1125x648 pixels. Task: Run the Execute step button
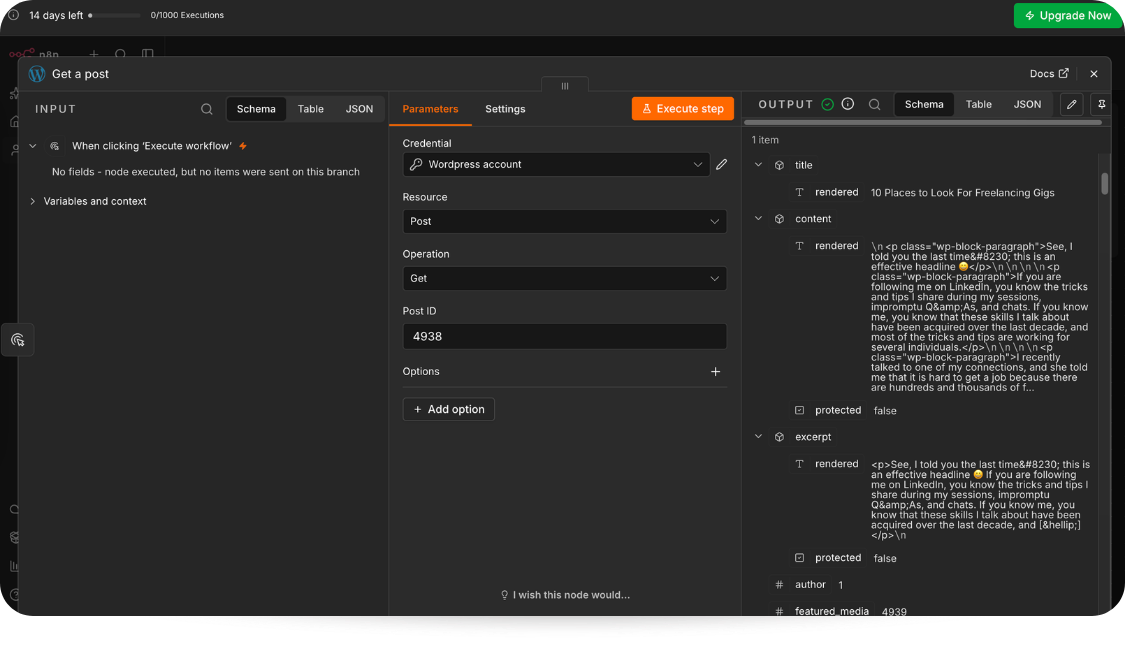682,109
